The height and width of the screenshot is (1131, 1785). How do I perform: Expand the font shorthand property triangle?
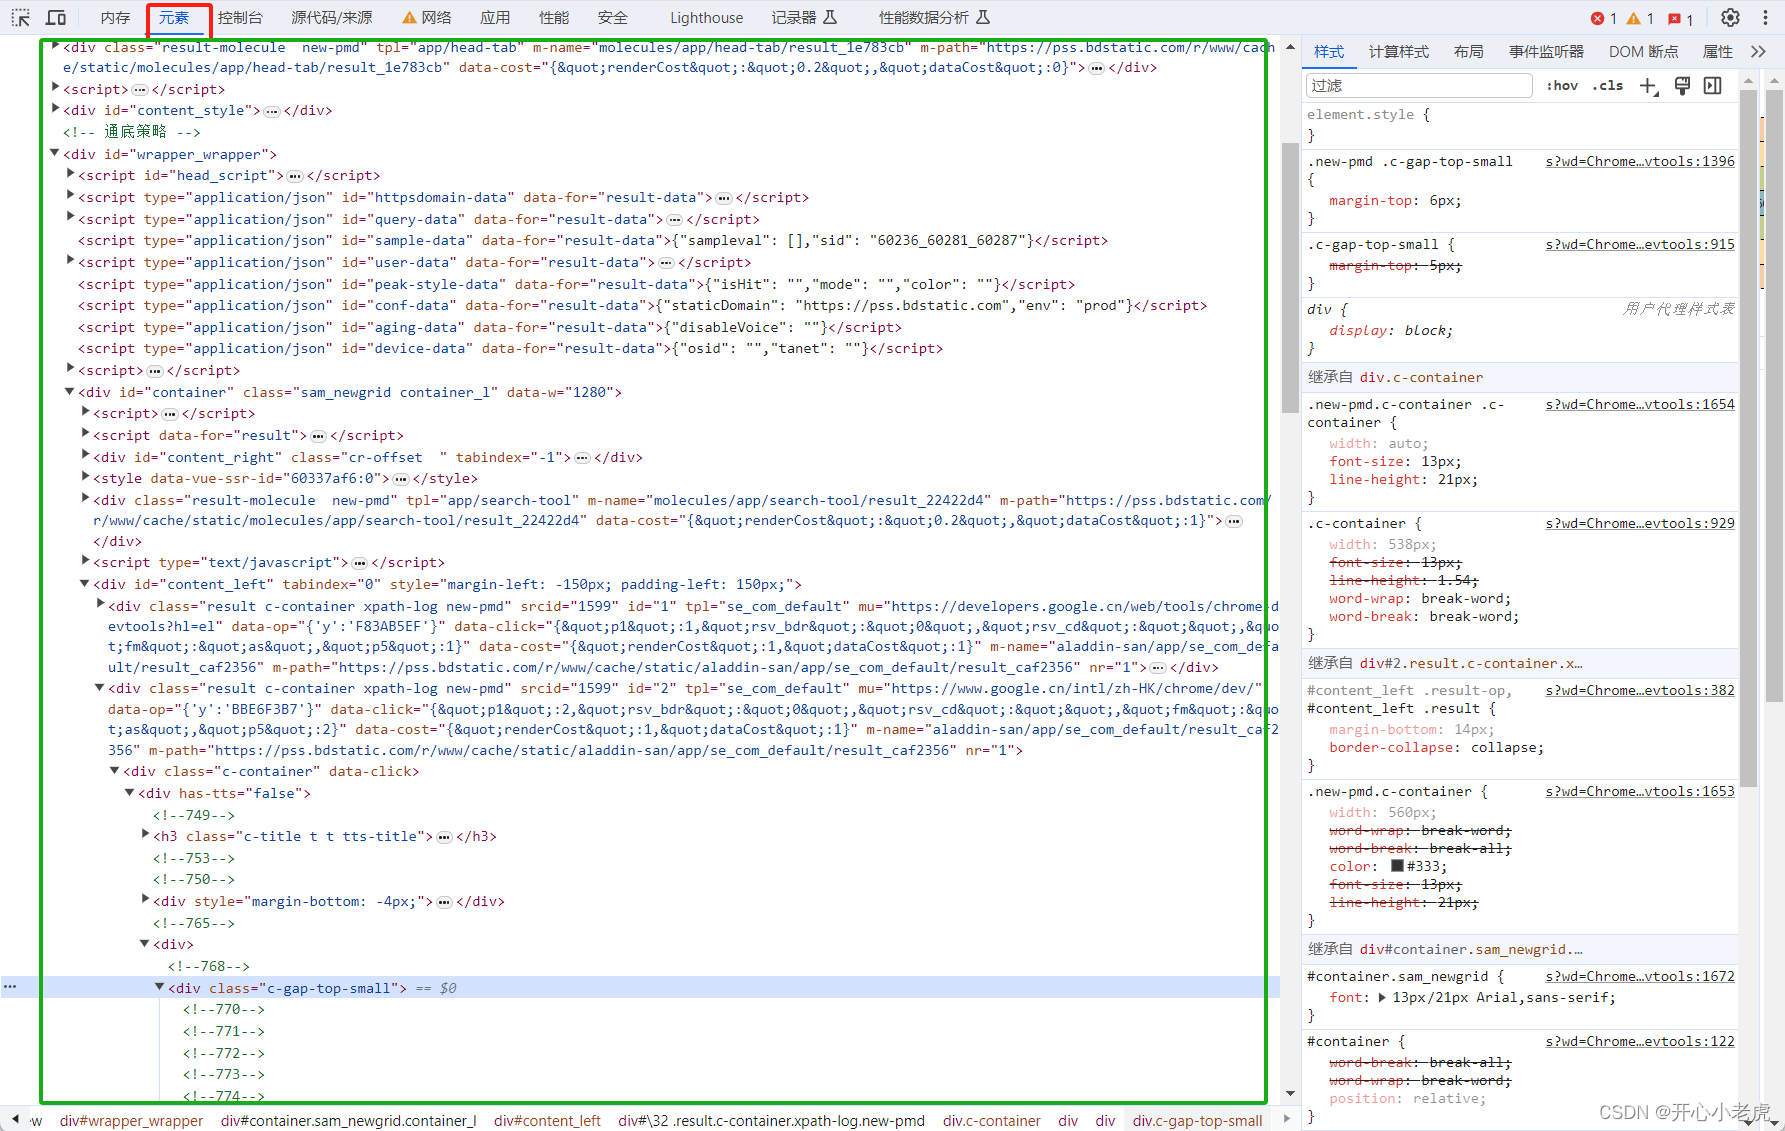1382,997
